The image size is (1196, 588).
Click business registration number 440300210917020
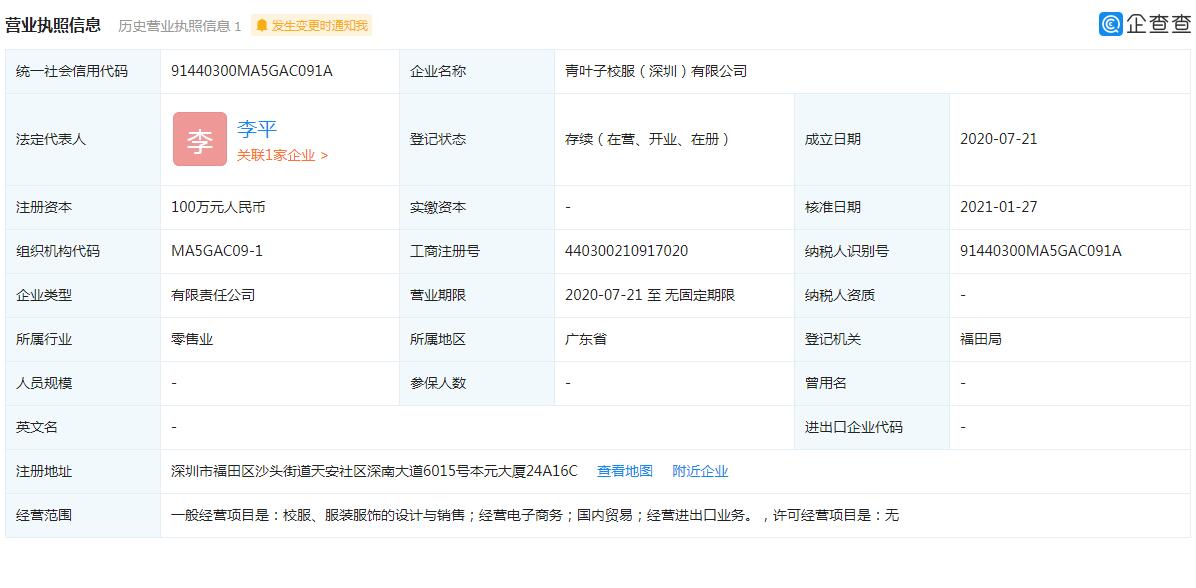click(x=626, y=251)
